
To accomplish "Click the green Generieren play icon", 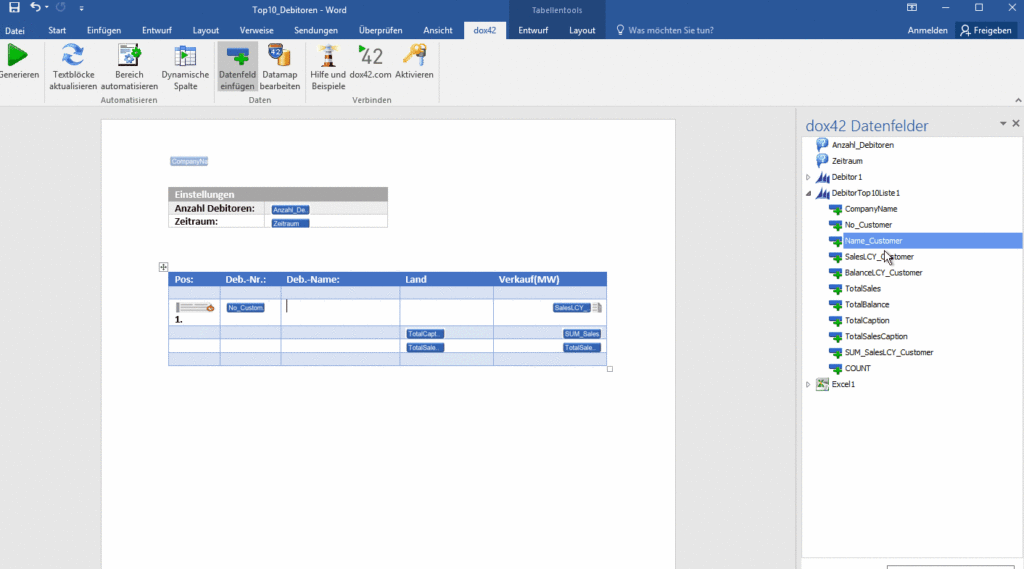I will click(17, 57).
